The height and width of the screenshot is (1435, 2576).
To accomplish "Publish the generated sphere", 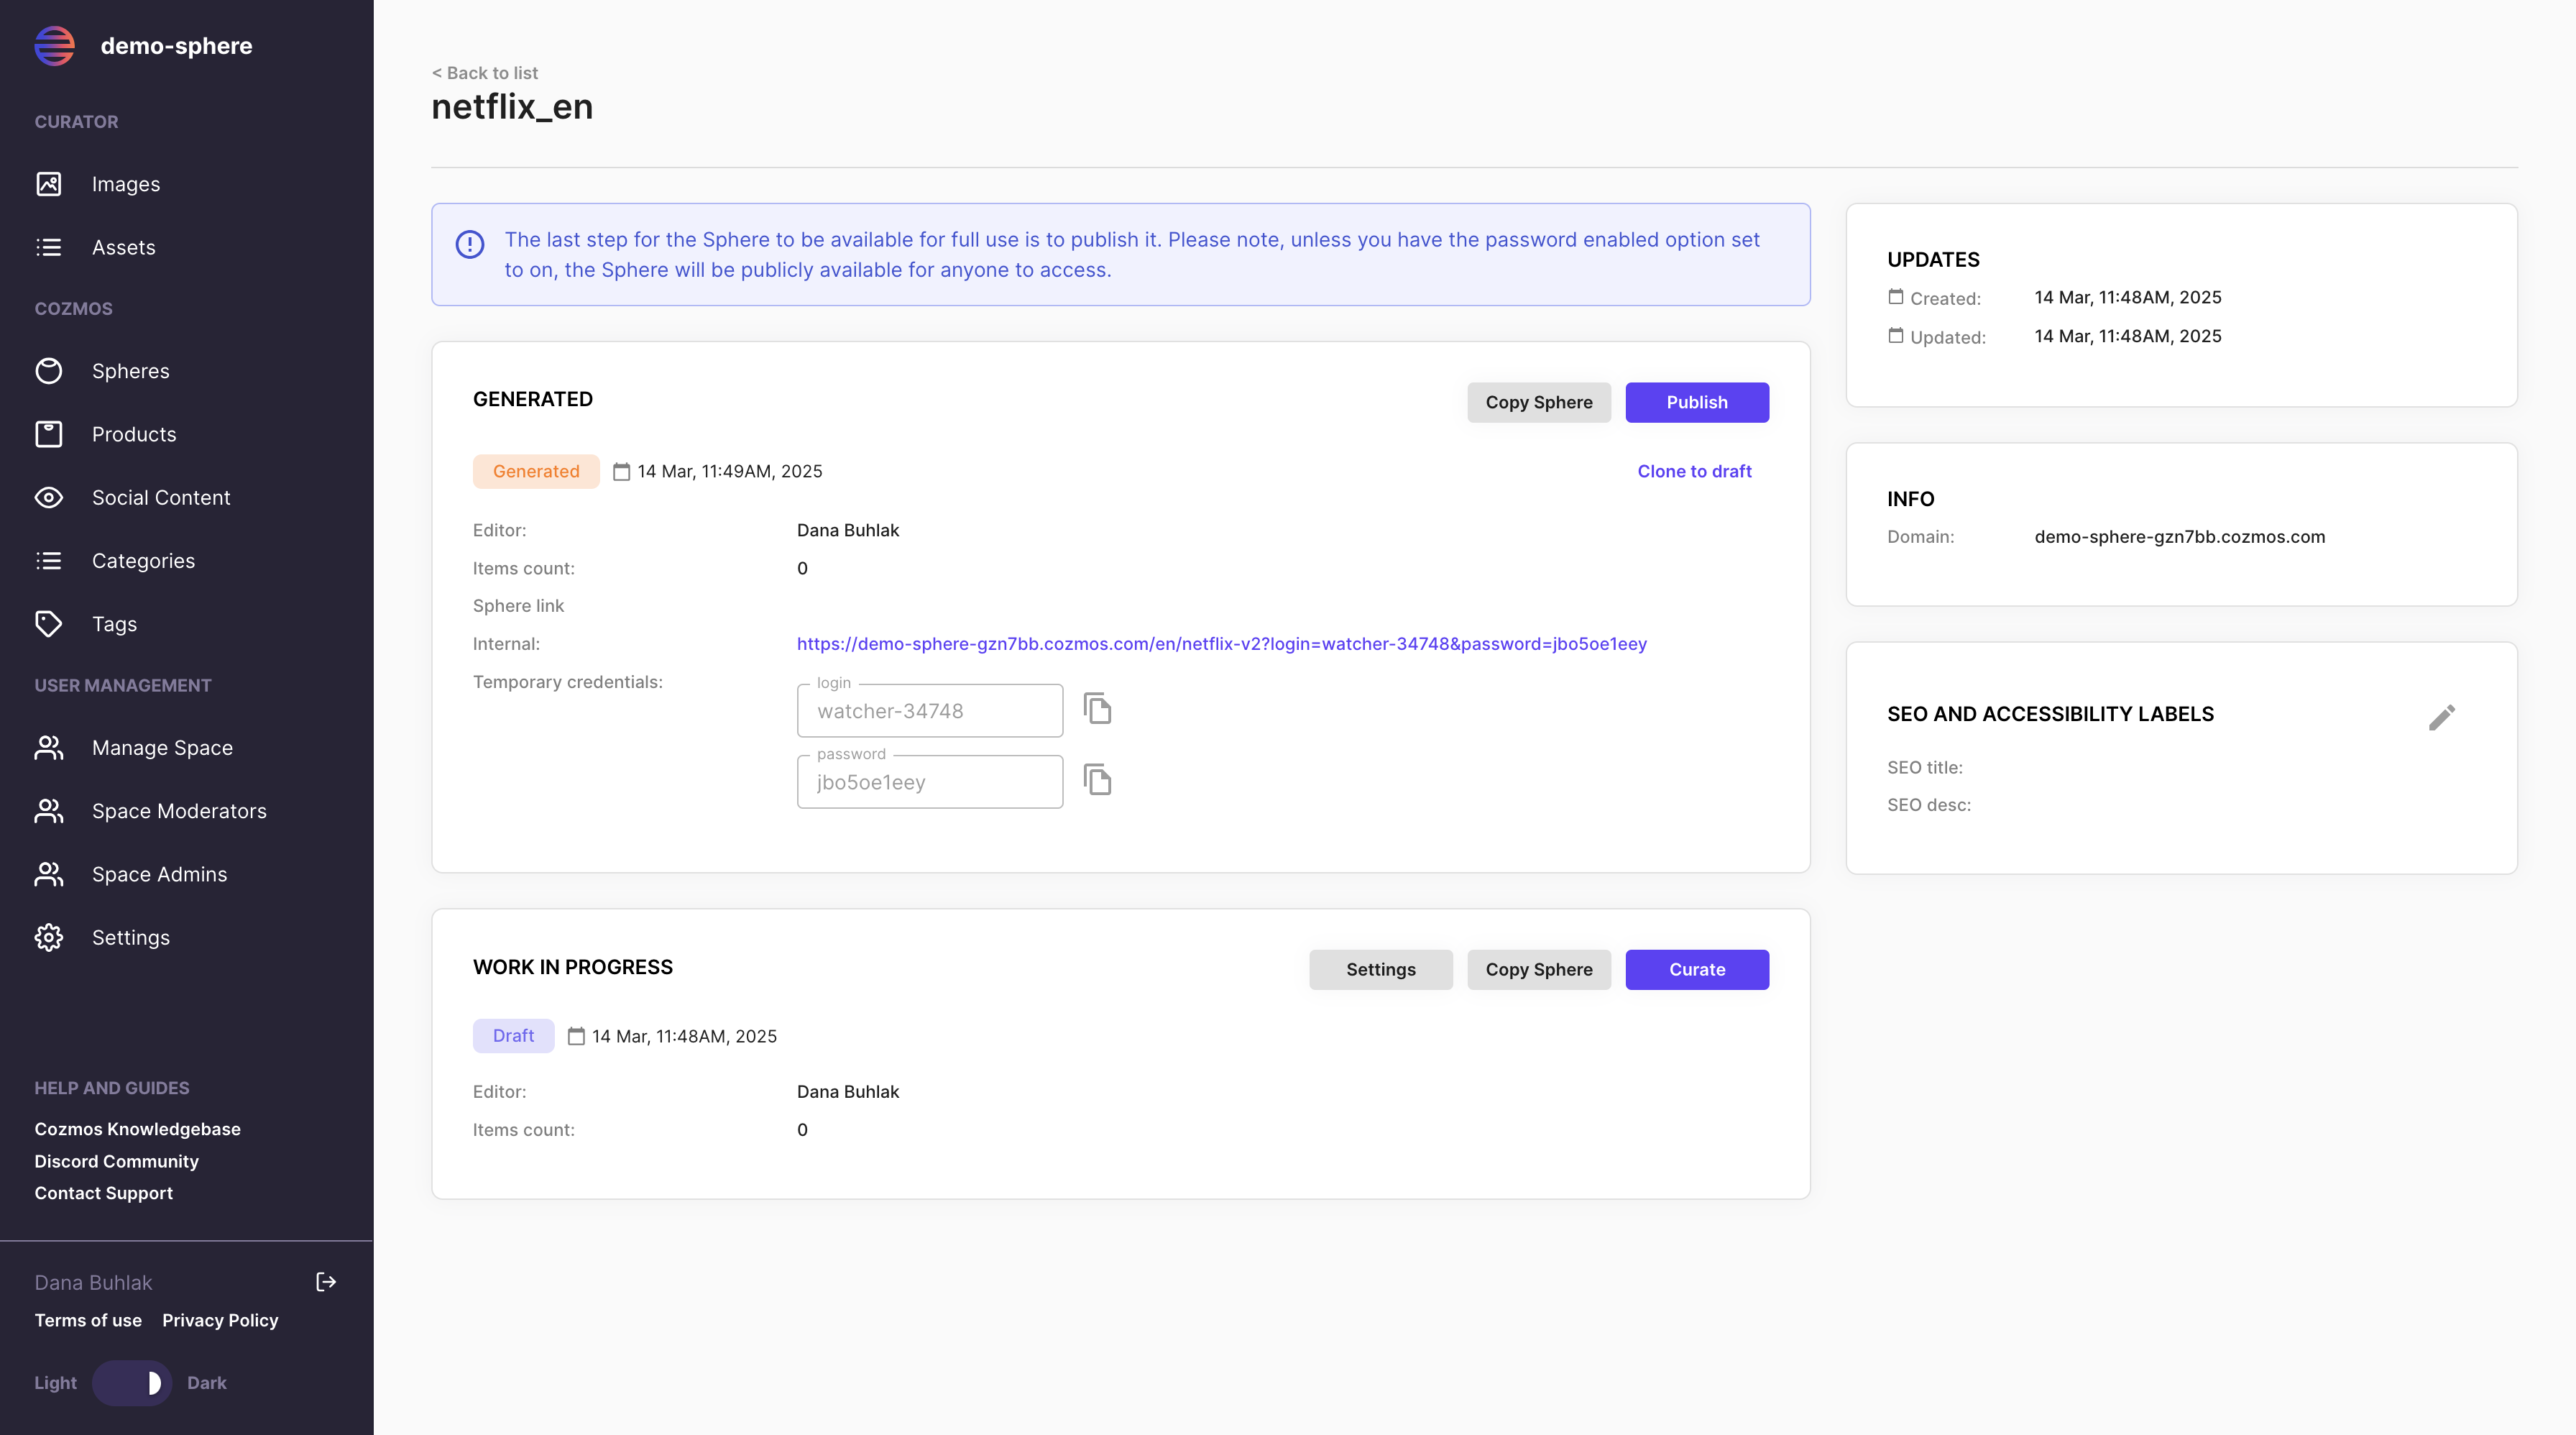I will (x=1696, y=402).
